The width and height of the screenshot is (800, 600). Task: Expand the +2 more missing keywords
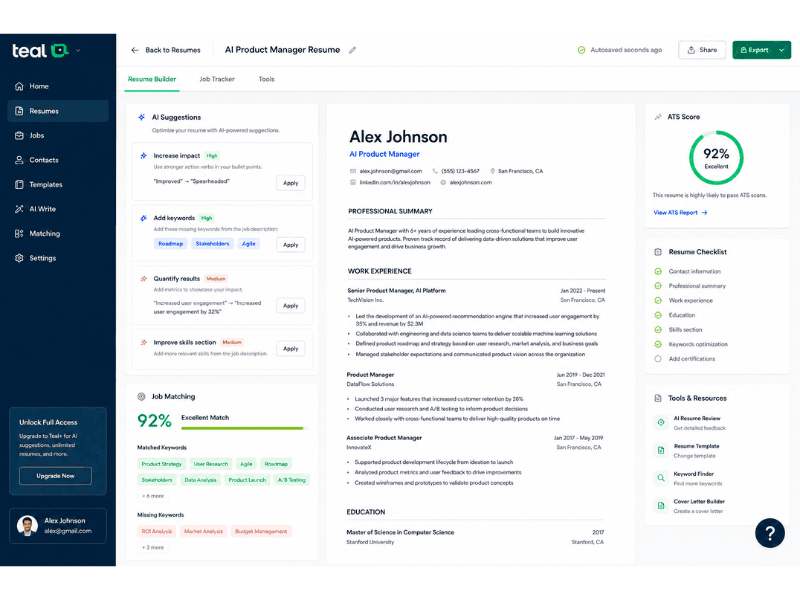point(153,547)
